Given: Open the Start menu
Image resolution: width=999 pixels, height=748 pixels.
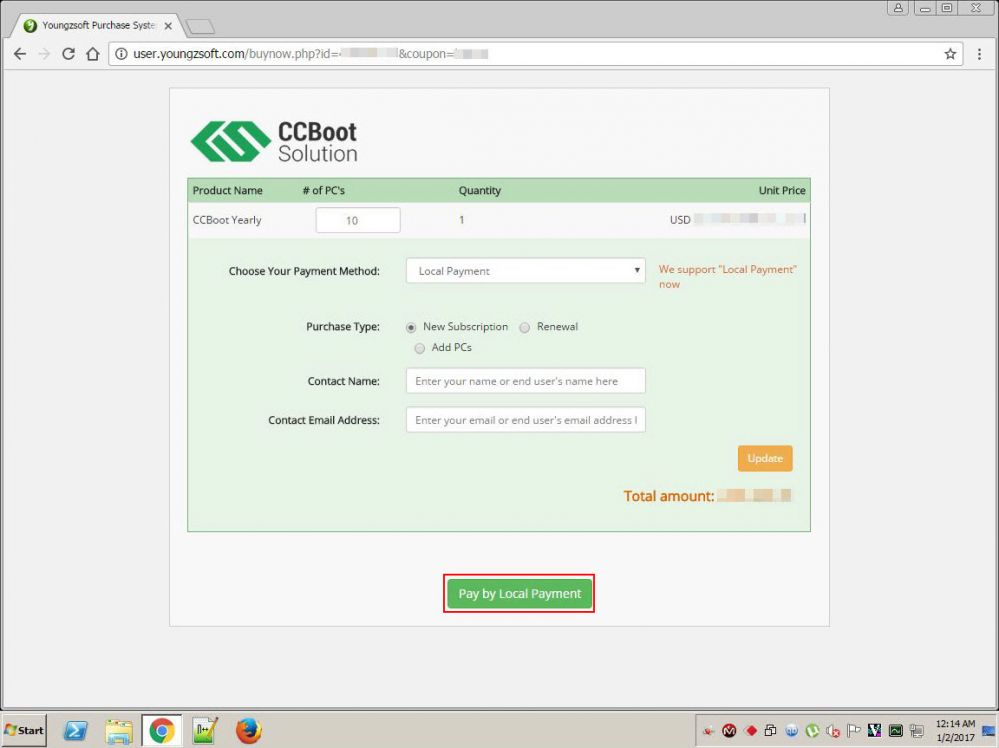Looking at the screenshot, I should pyautogui.click(x=22, y=730).
